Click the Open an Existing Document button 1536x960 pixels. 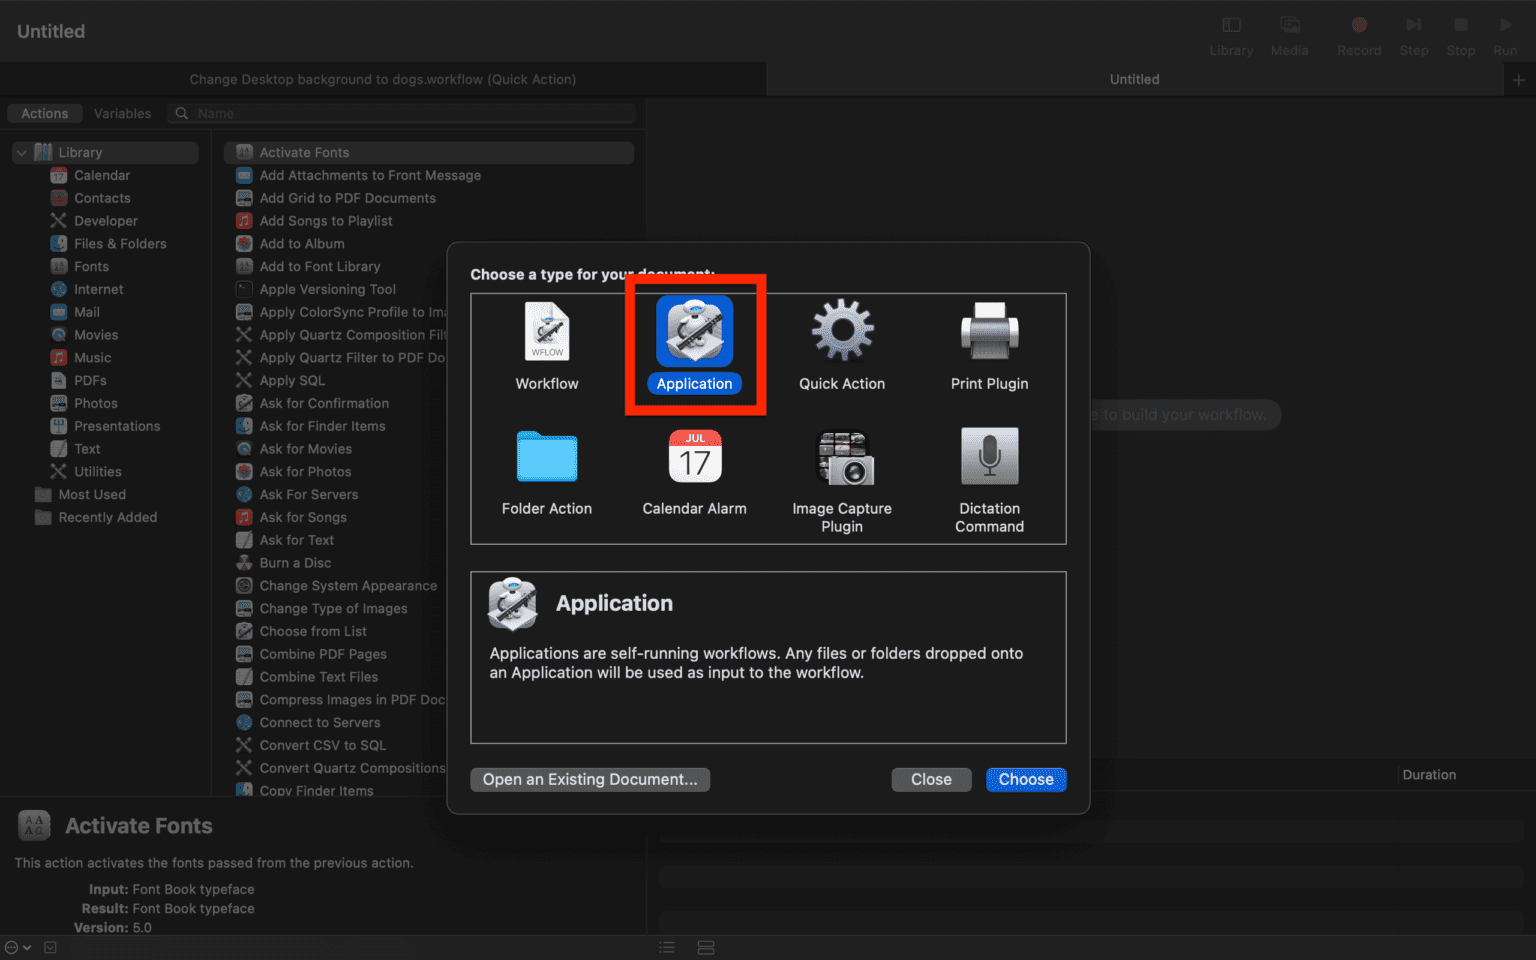pos(590,779)
